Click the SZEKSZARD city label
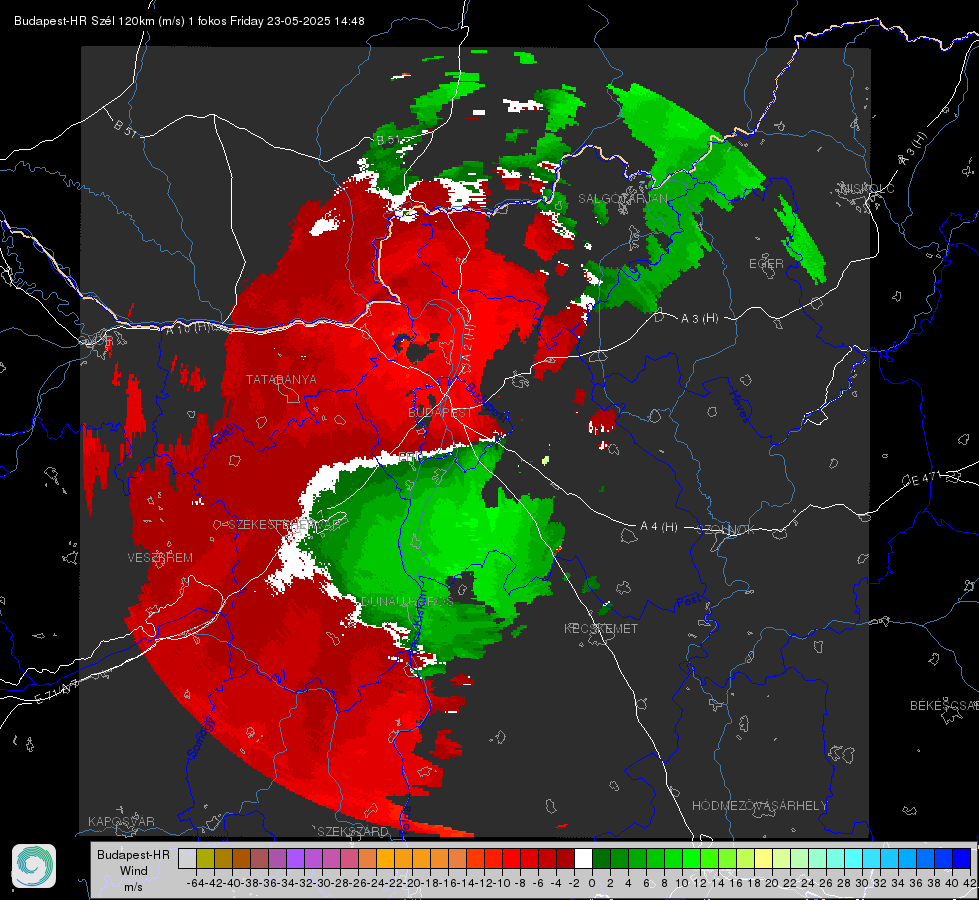The image size is (979, 900). pos(353,831)
